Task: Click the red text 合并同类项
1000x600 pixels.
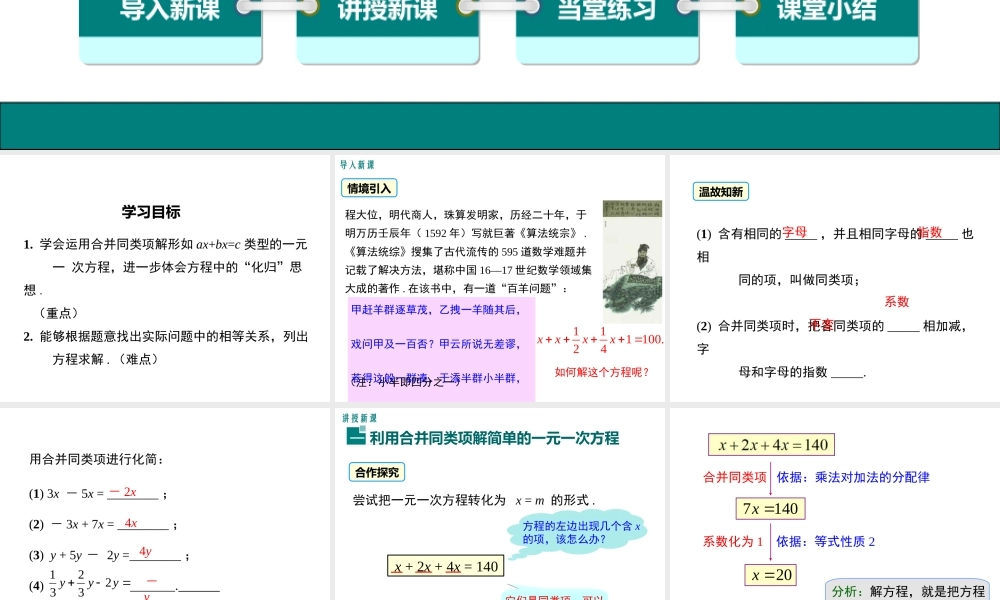Action: pyautogui.click(x=735, y=477)
